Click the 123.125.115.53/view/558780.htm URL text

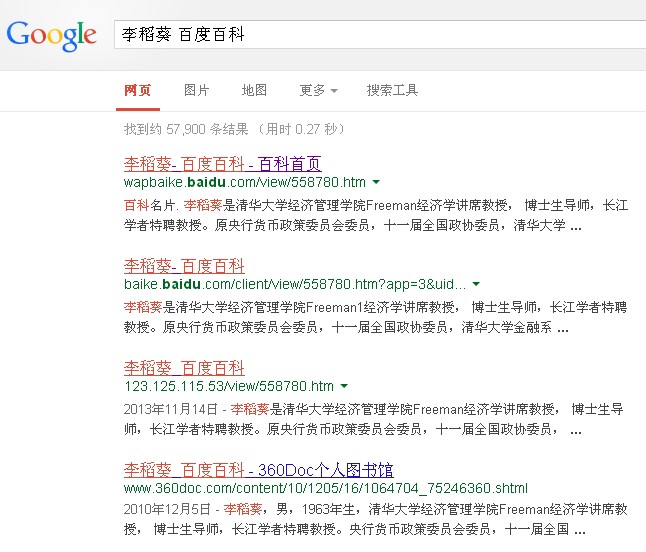pos(229,386)
